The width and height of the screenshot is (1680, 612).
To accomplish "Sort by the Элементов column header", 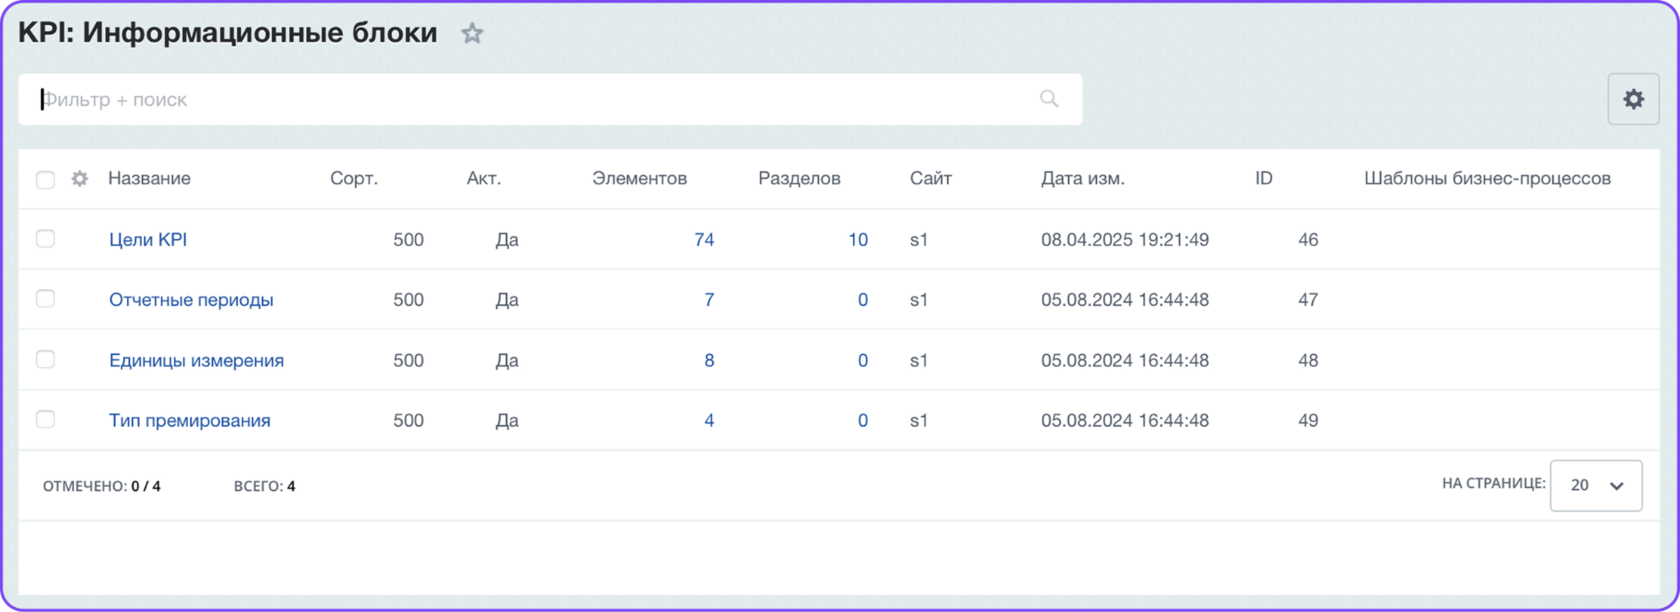I will 639,179.
